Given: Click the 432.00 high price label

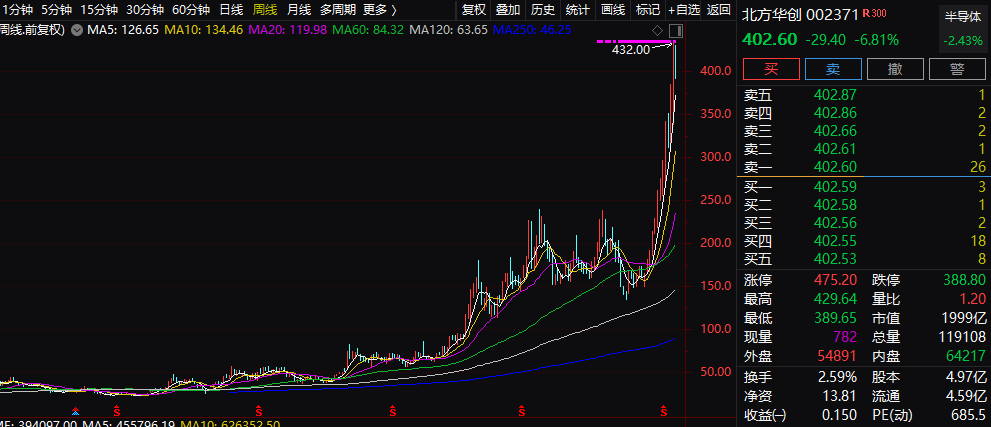Looking at the screenshot, I should tap(630, 49).
